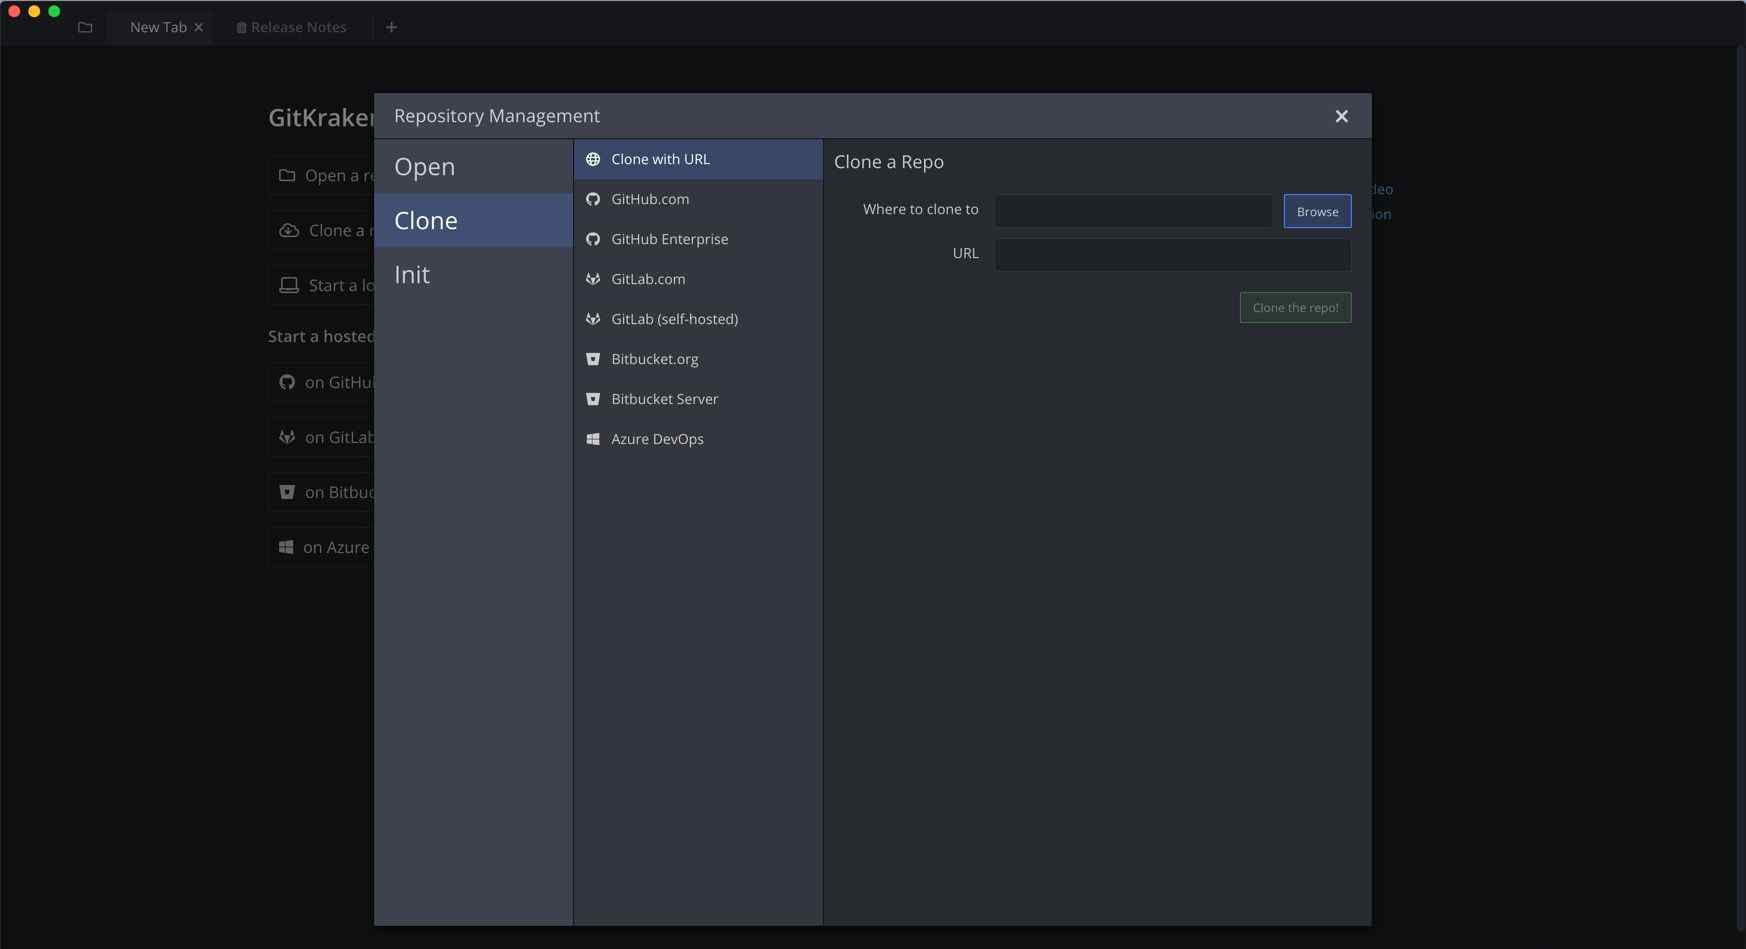Open the Open section in Repository Management
The image size is (1746, 949).
(473, 167)
